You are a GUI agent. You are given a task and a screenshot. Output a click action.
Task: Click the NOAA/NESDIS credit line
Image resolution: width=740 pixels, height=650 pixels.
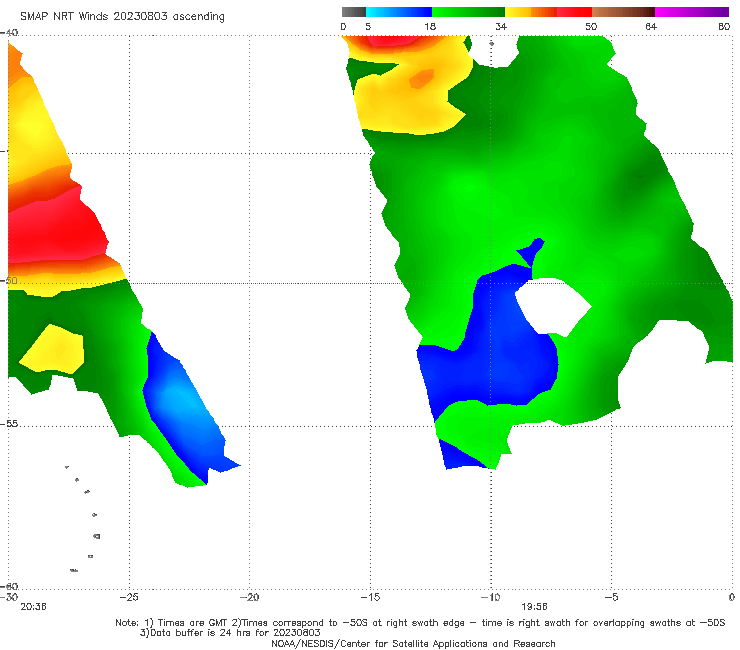(413, 644)
